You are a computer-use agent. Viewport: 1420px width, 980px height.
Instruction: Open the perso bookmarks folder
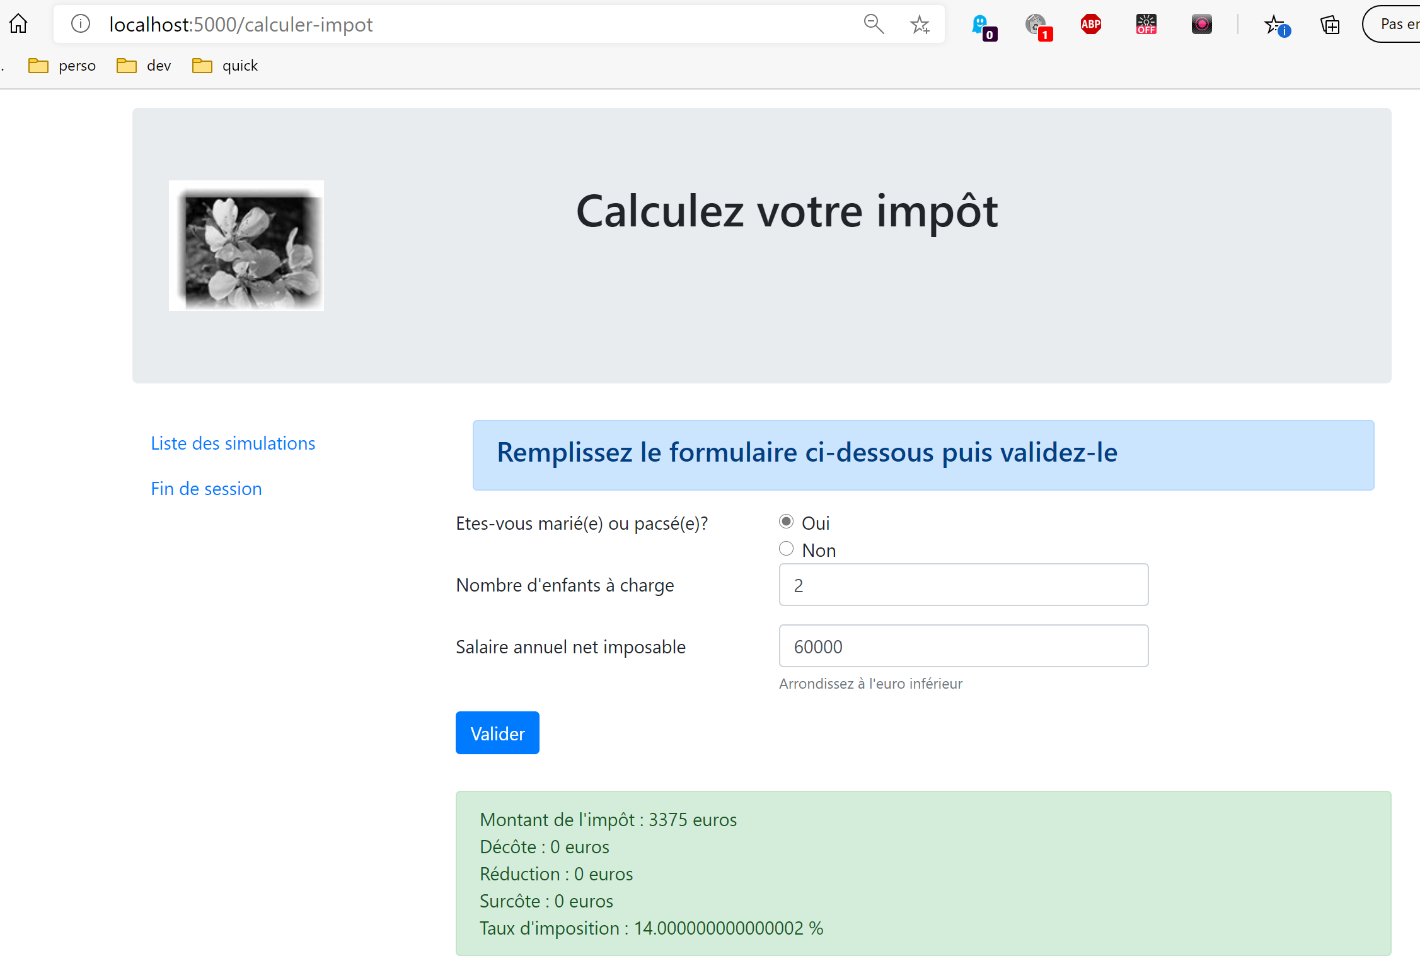click(63, 66)
